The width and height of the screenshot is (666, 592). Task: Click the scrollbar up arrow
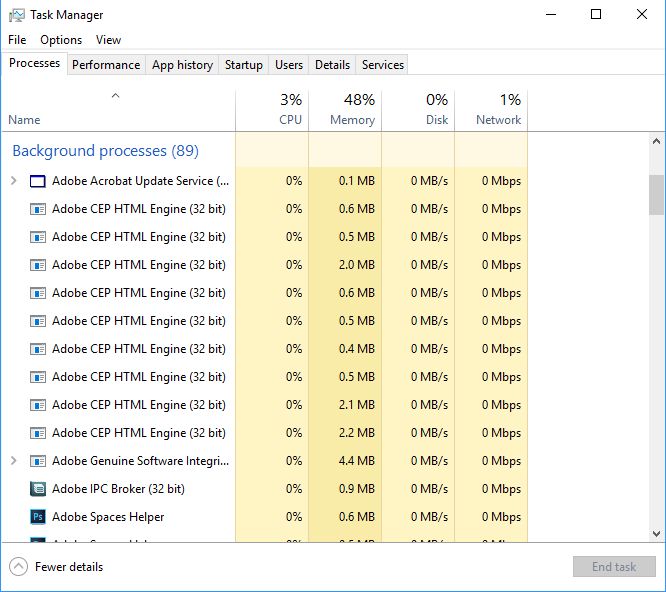pos(656,141)
